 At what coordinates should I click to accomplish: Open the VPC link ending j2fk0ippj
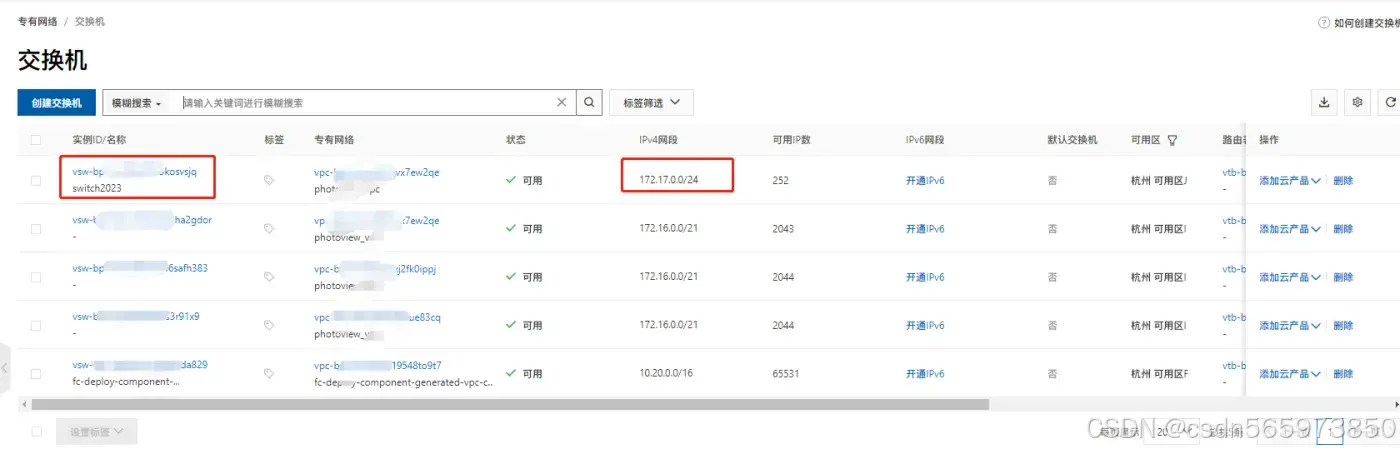375,268
